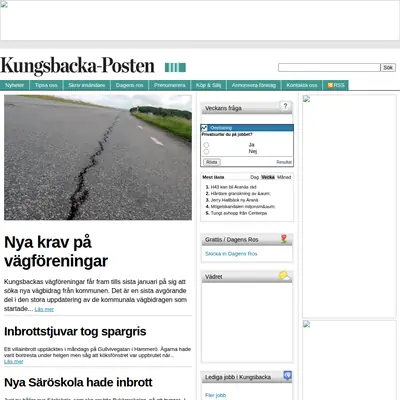Open headline 'Nya krav på vägföreningar'
The image size is (400, 400).
point(56,252)
